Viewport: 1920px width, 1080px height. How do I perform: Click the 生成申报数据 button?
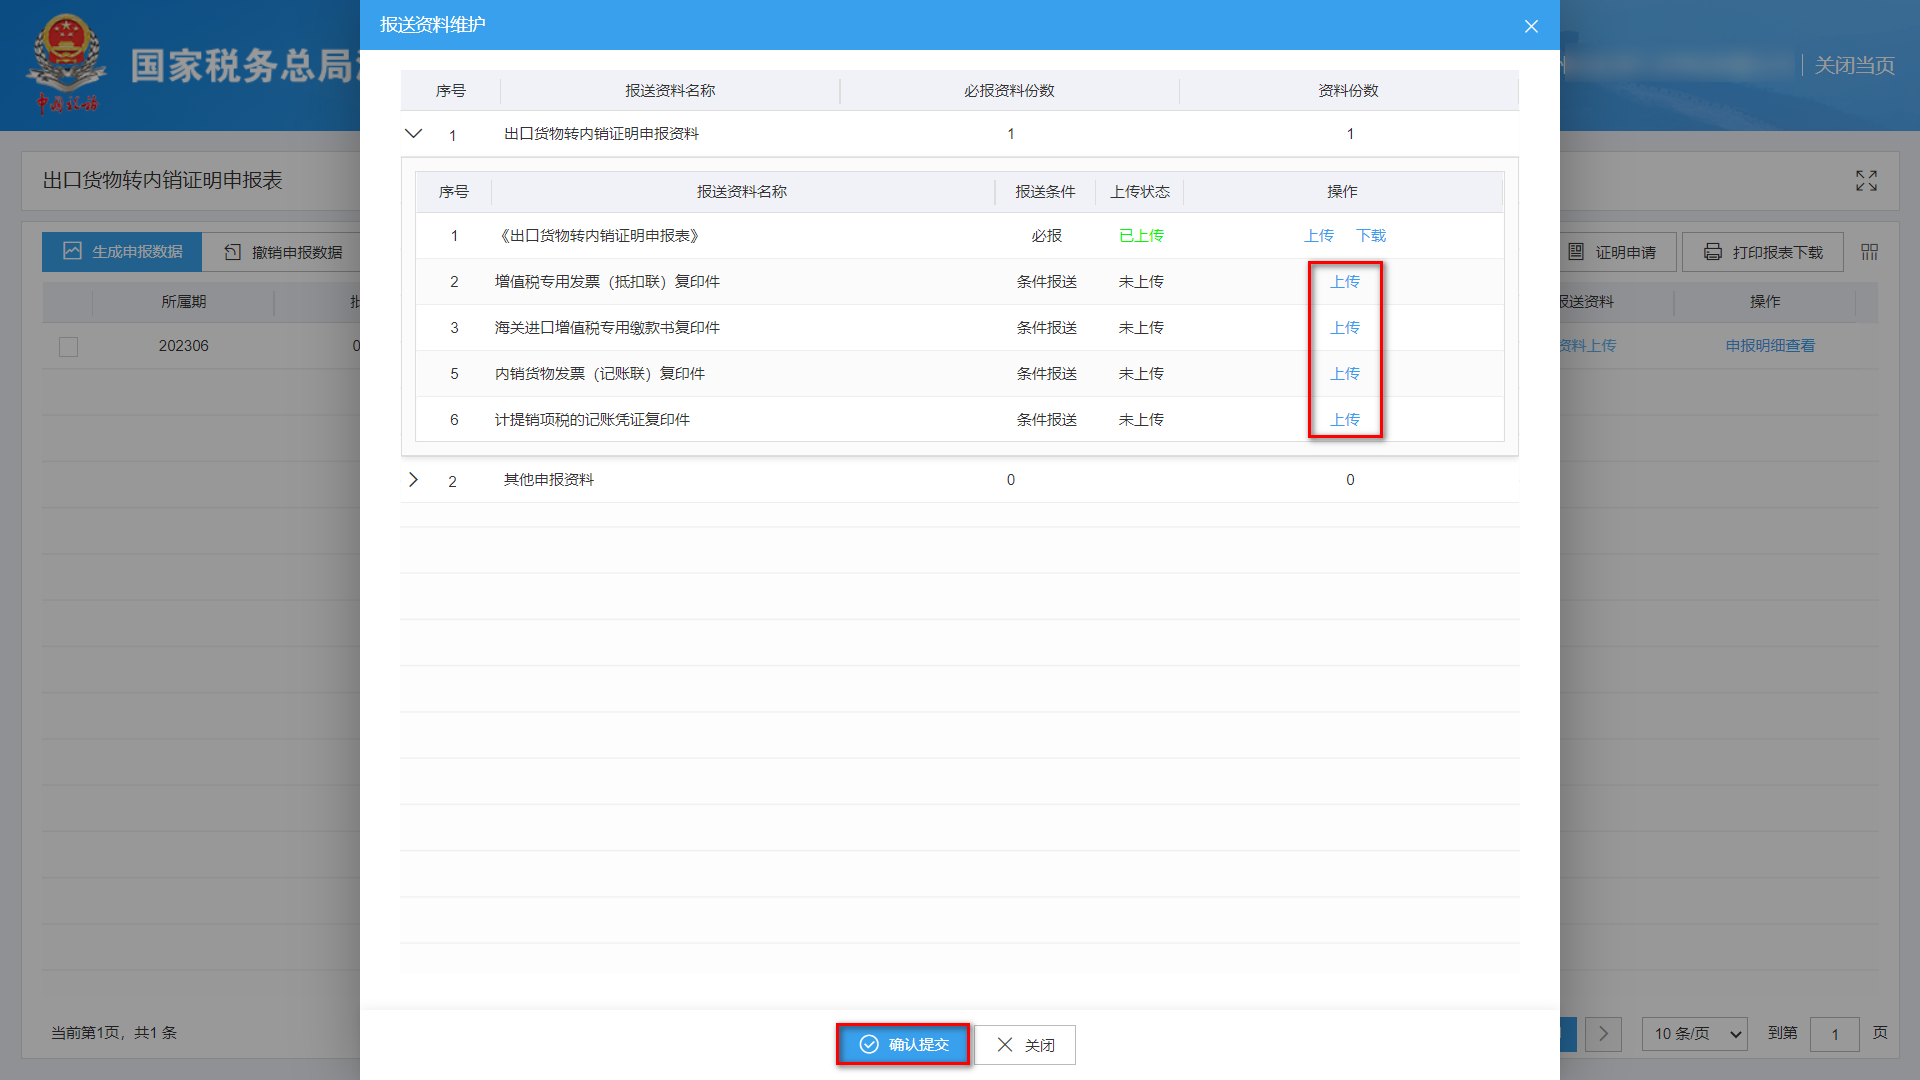click(122, 252)
